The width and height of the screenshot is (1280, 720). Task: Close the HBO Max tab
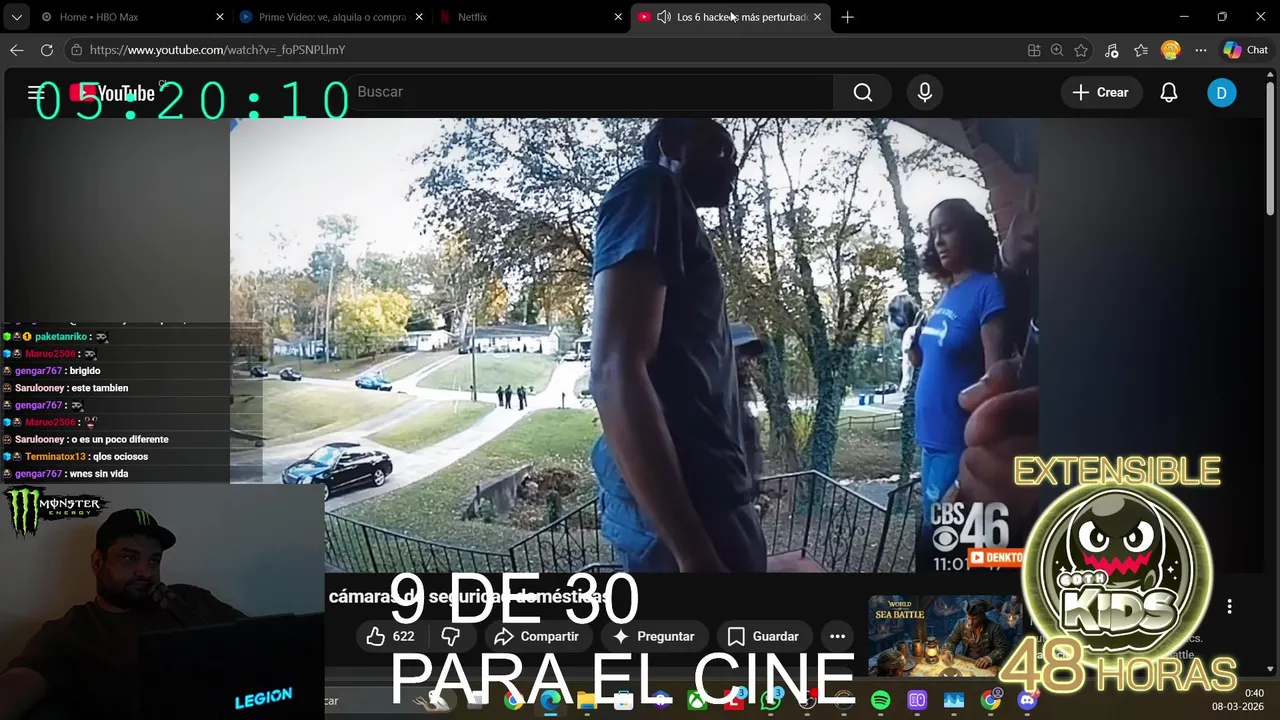click(220, 17)
